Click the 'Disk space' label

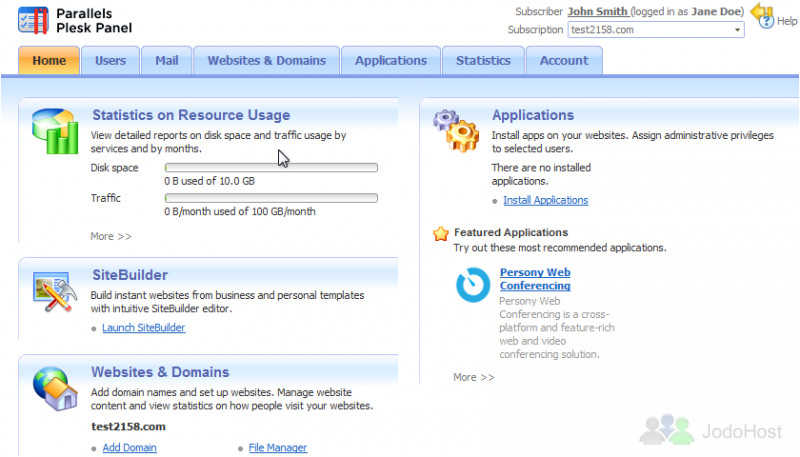pos(114,168)
